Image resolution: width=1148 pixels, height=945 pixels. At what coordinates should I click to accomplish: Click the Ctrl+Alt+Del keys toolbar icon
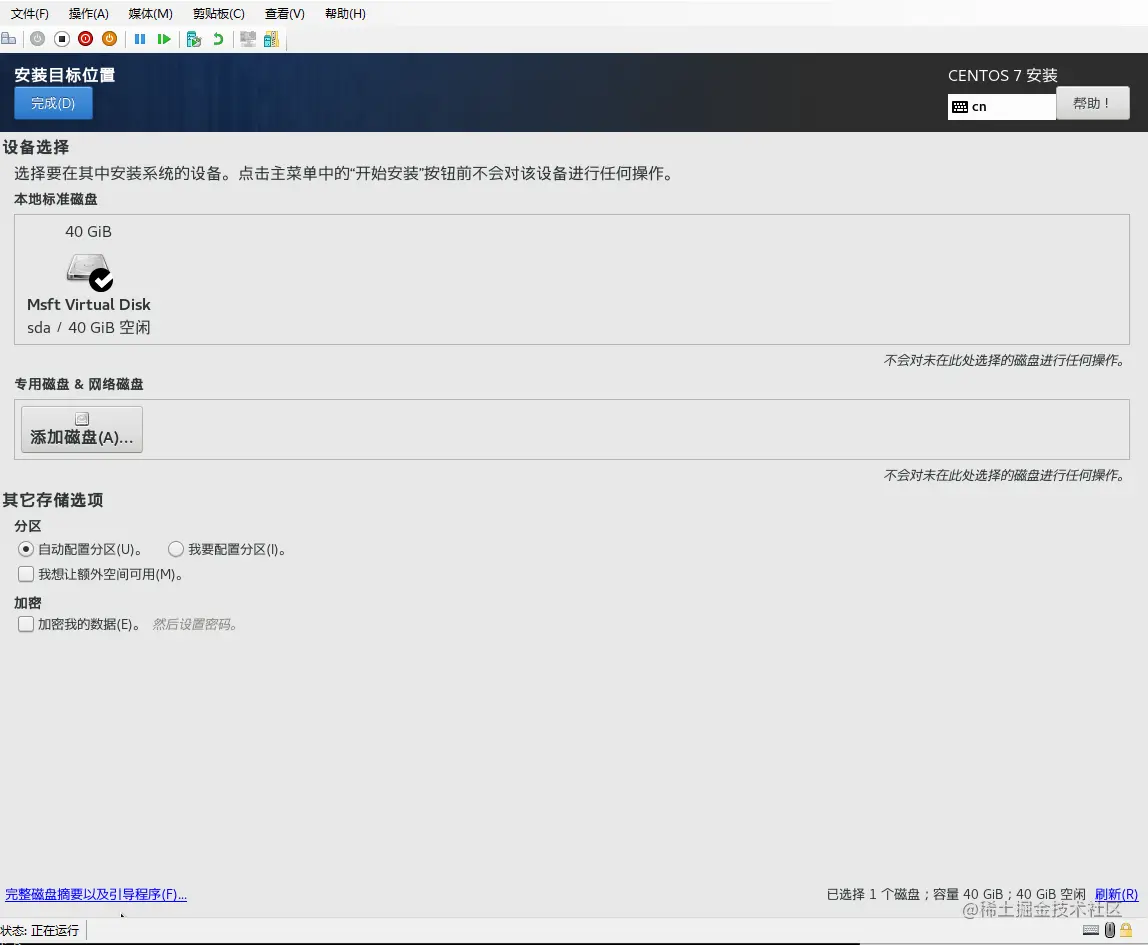pyautogui.click(x=9, y=39)
